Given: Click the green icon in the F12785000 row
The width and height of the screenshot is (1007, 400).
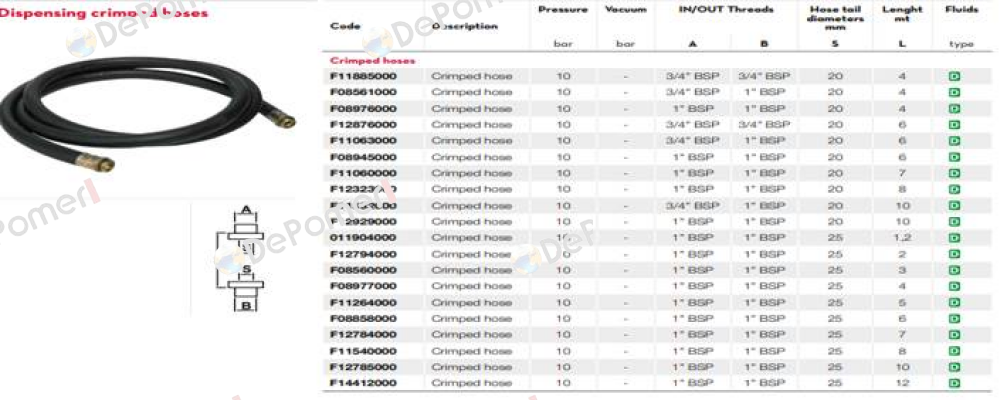Looking at the screenshot, I should pos(954,367).
